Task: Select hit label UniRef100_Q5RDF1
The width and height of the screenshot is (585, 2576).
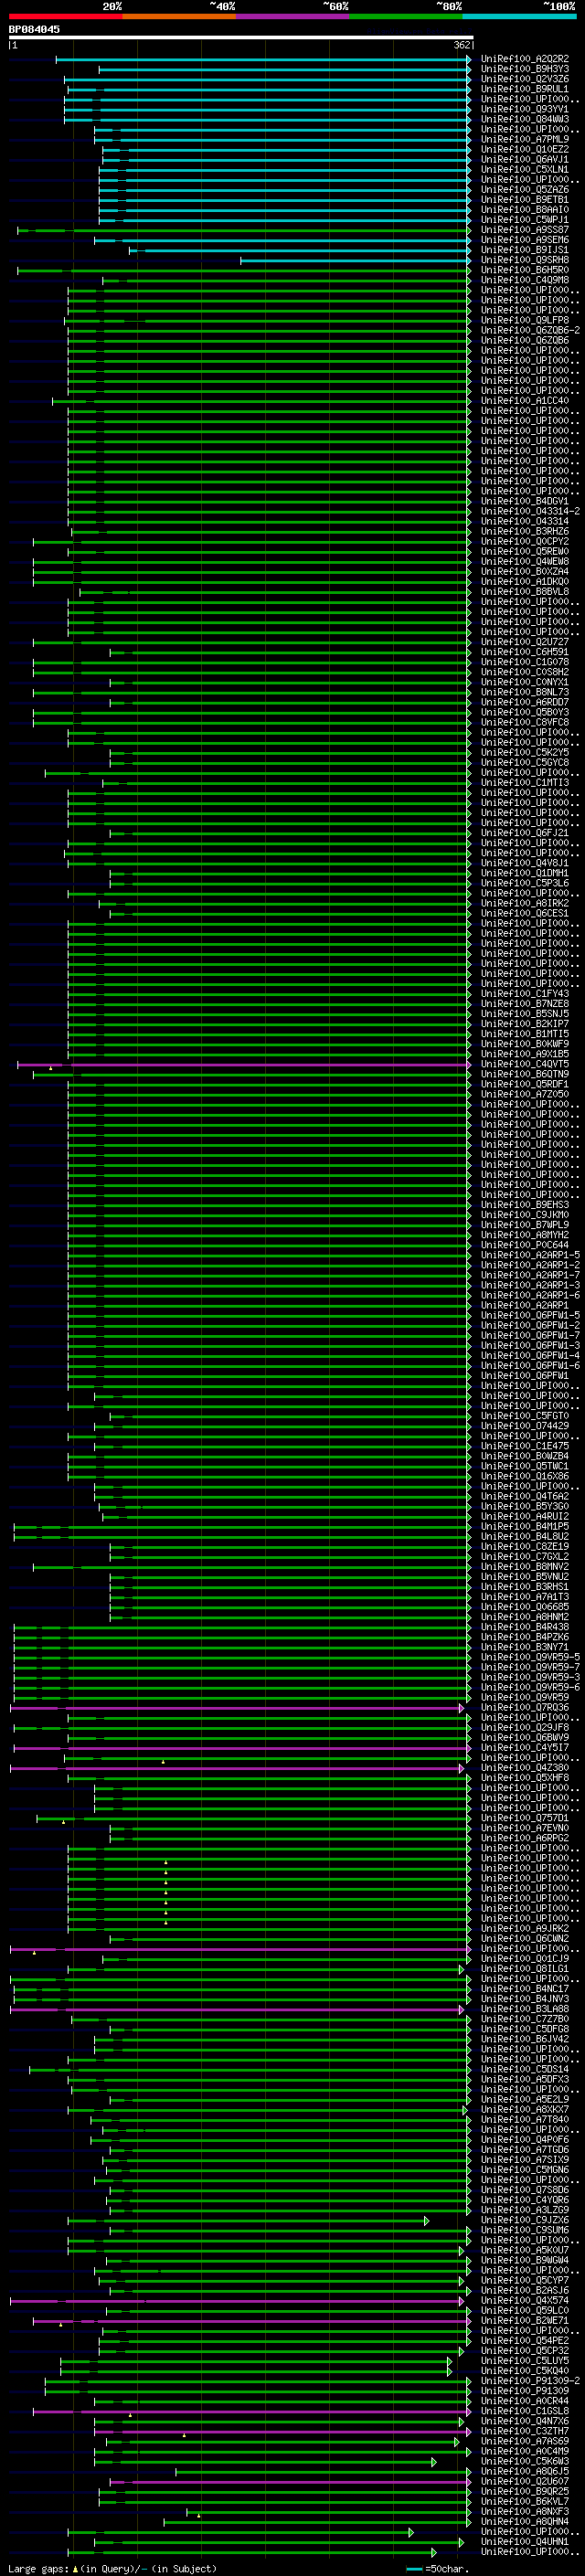Action: pos(525,1084)
